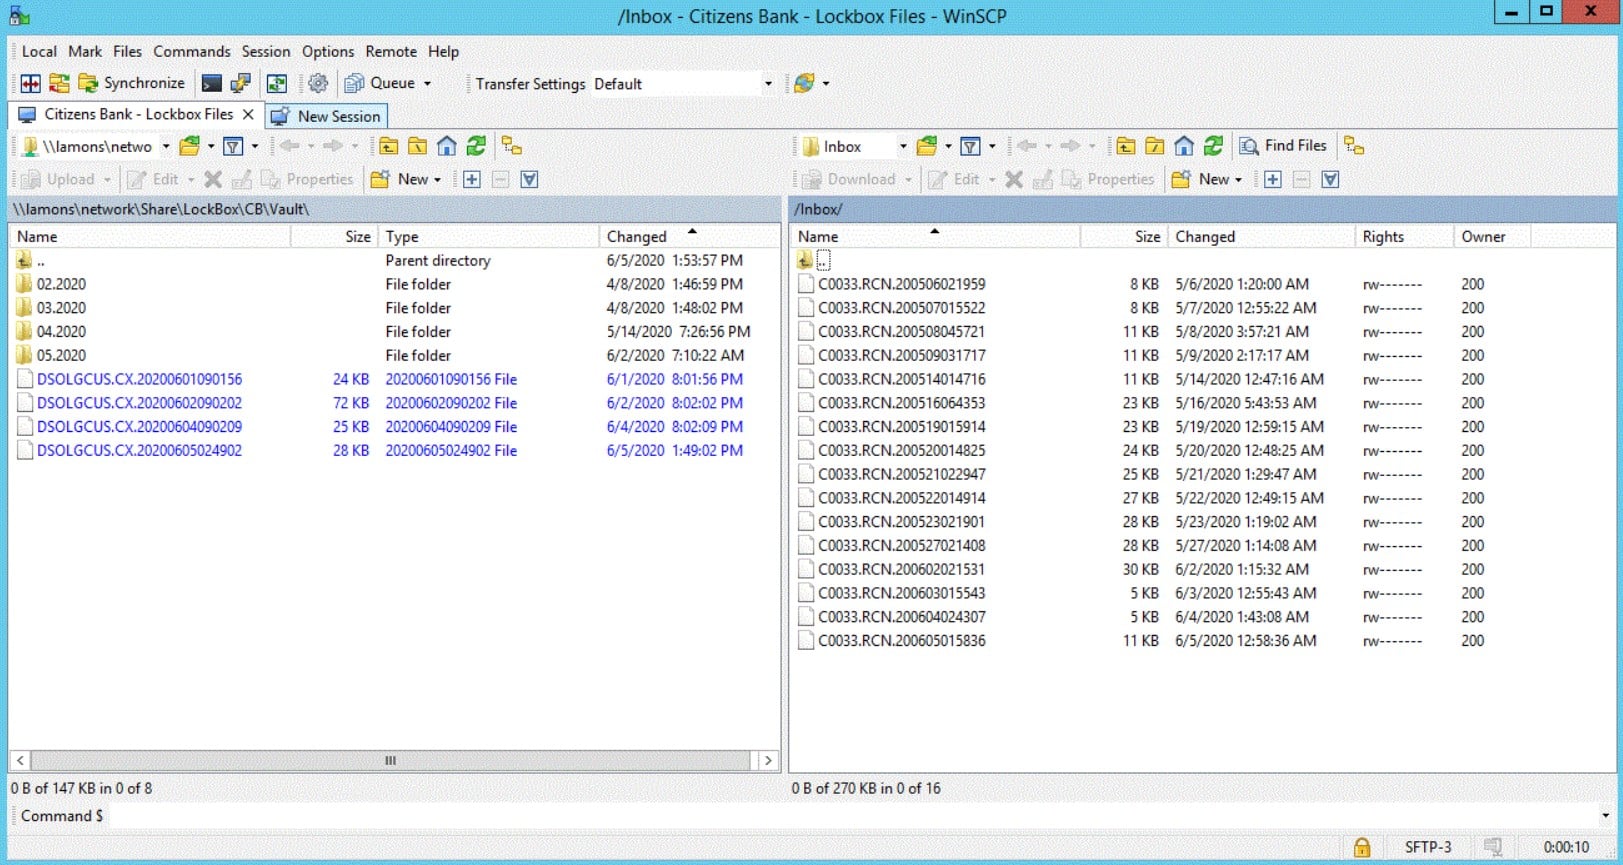
Task: Open the Mark menu
Action: coord(85,52)
